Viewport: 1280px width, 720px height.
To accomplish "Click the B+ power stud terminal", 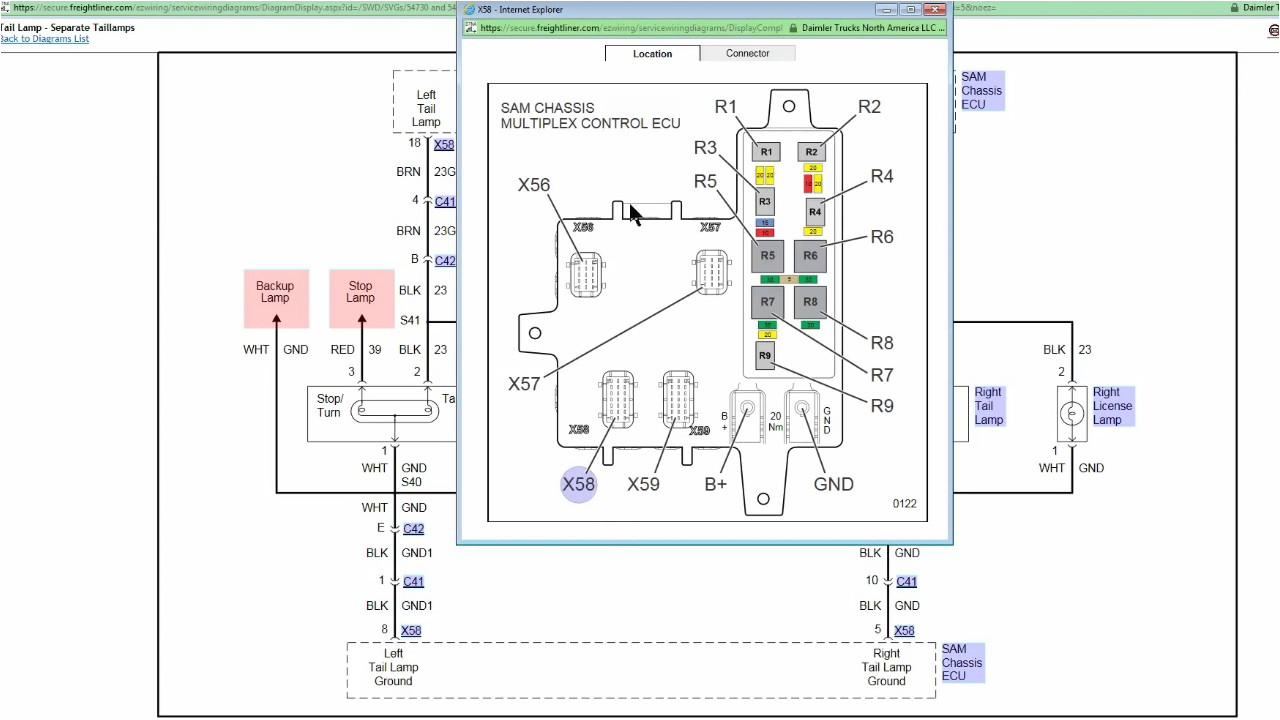I will click(745, 410).
